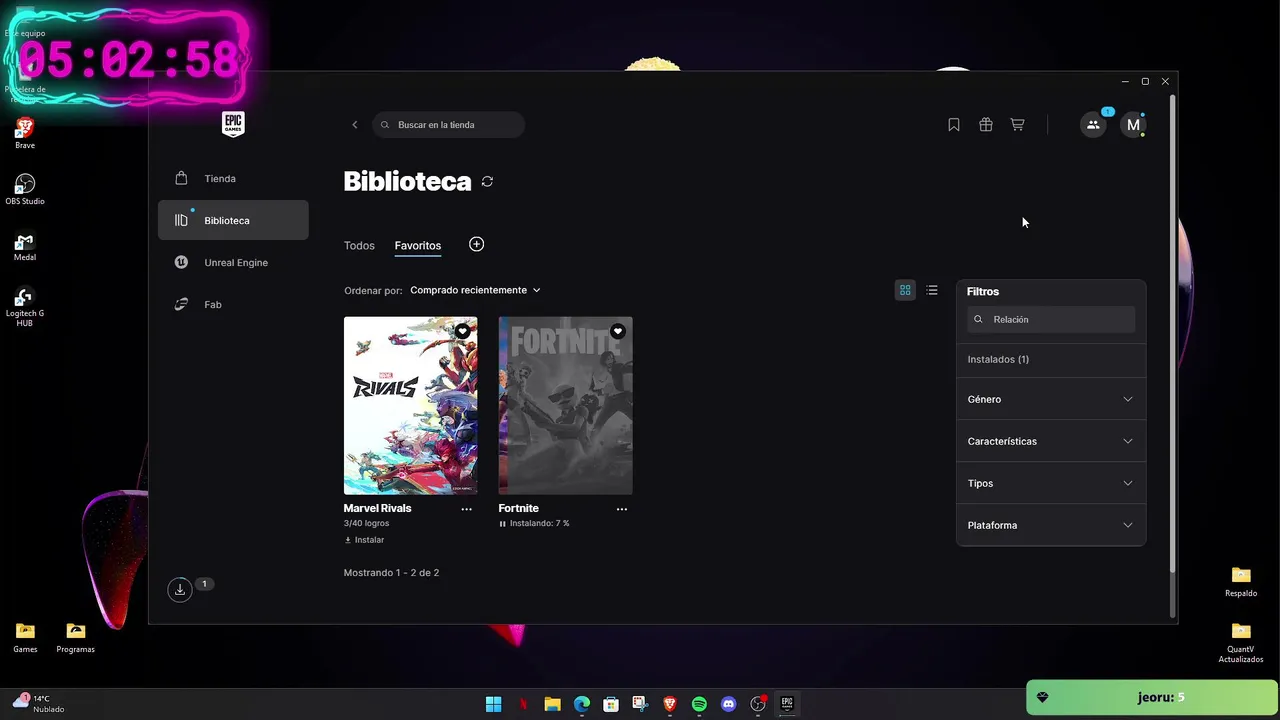Switch to grid view
The width and height of the screenshot is (1280, 720).
[905, 290]
